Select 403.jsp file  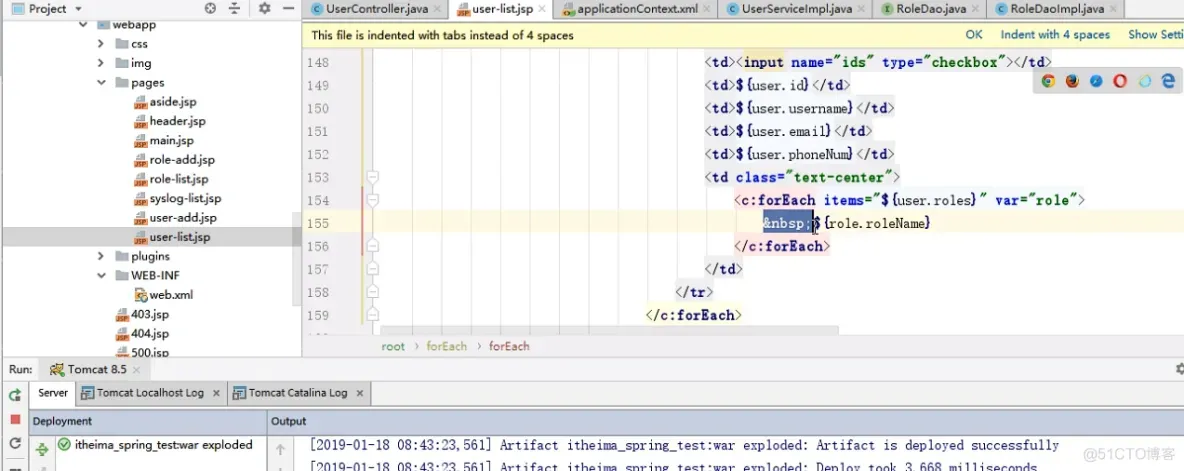tap(150, 314)
